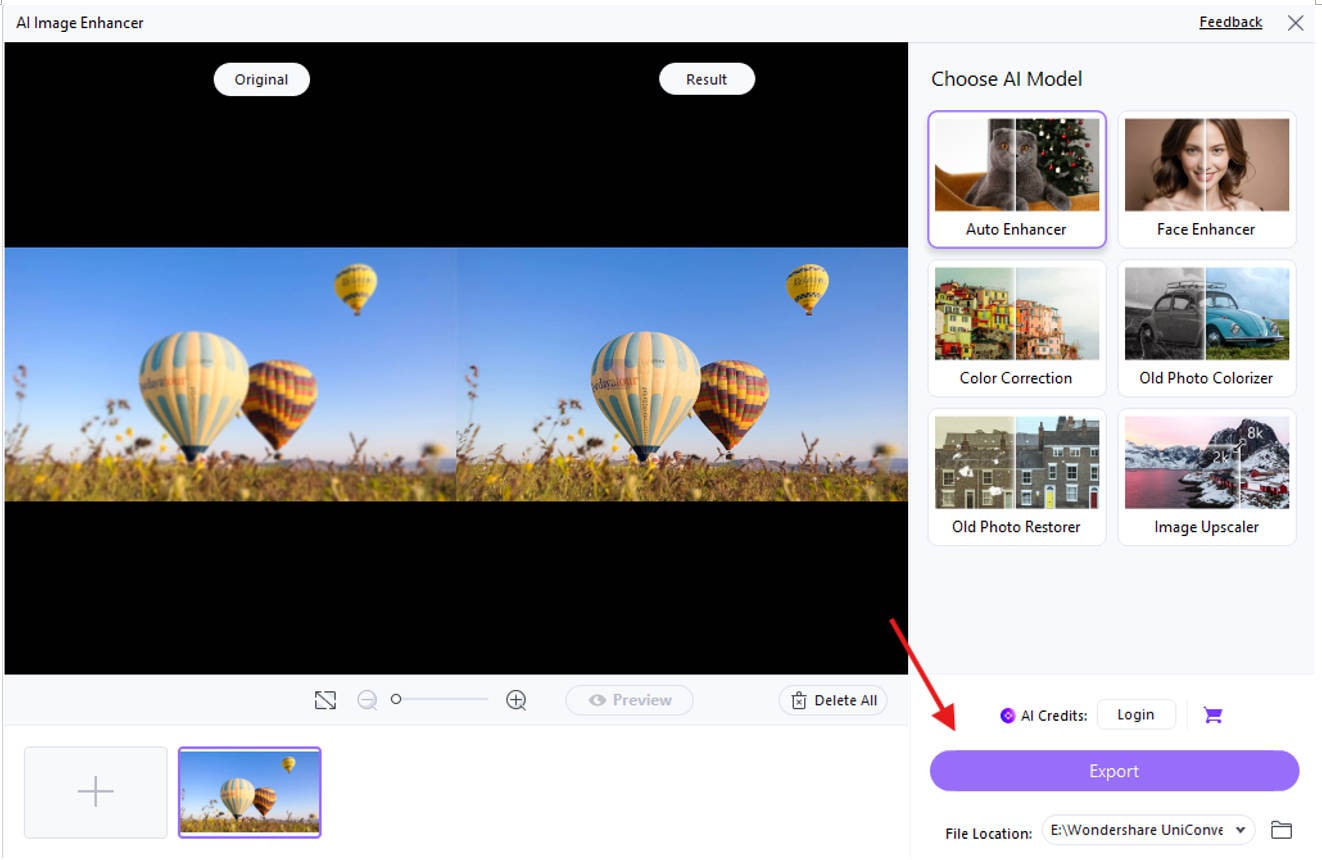Select the hot air balloon thumbnail

point(250,792)
